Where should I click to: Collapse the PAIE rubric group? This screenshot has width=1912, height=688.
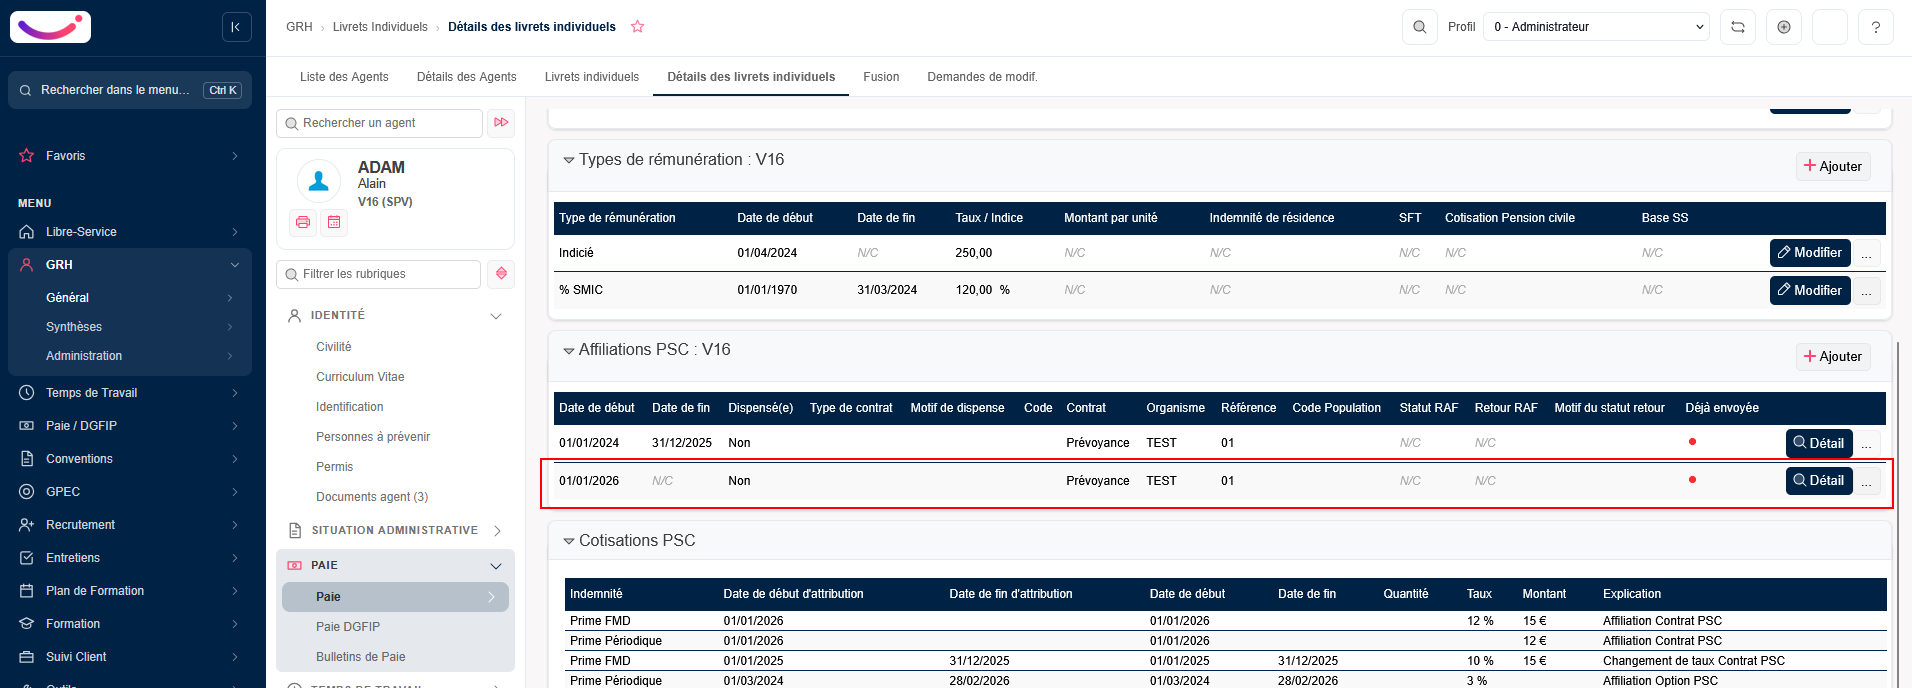coord(495,566)
